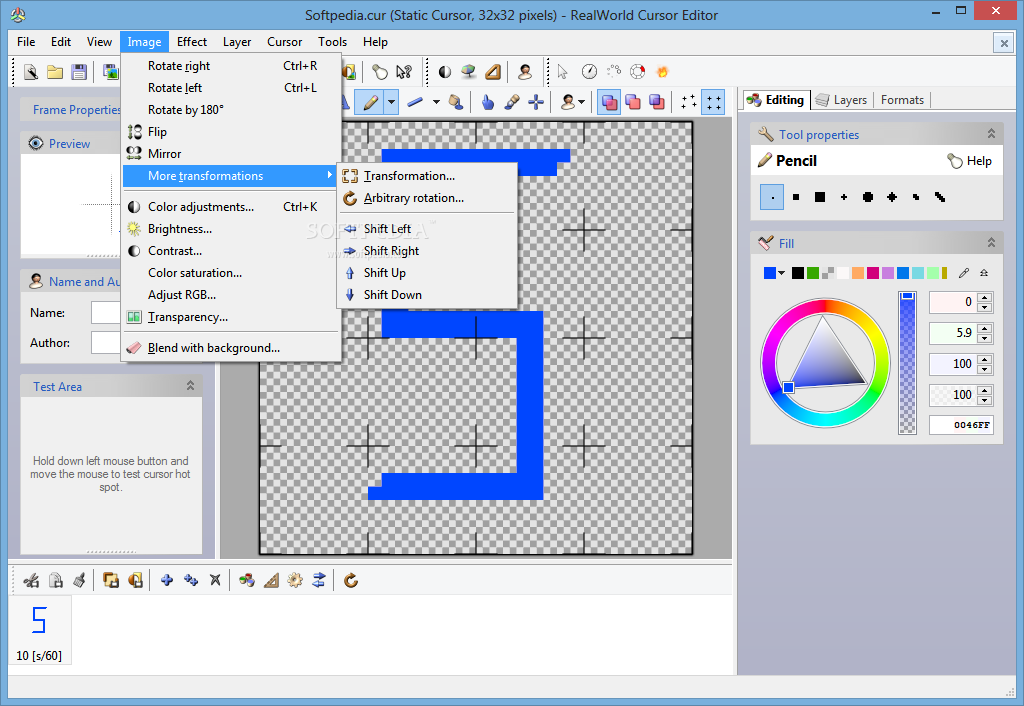
Task: Click the double blue plus icon
Action: pyautogui.click(x=191, y=580)
